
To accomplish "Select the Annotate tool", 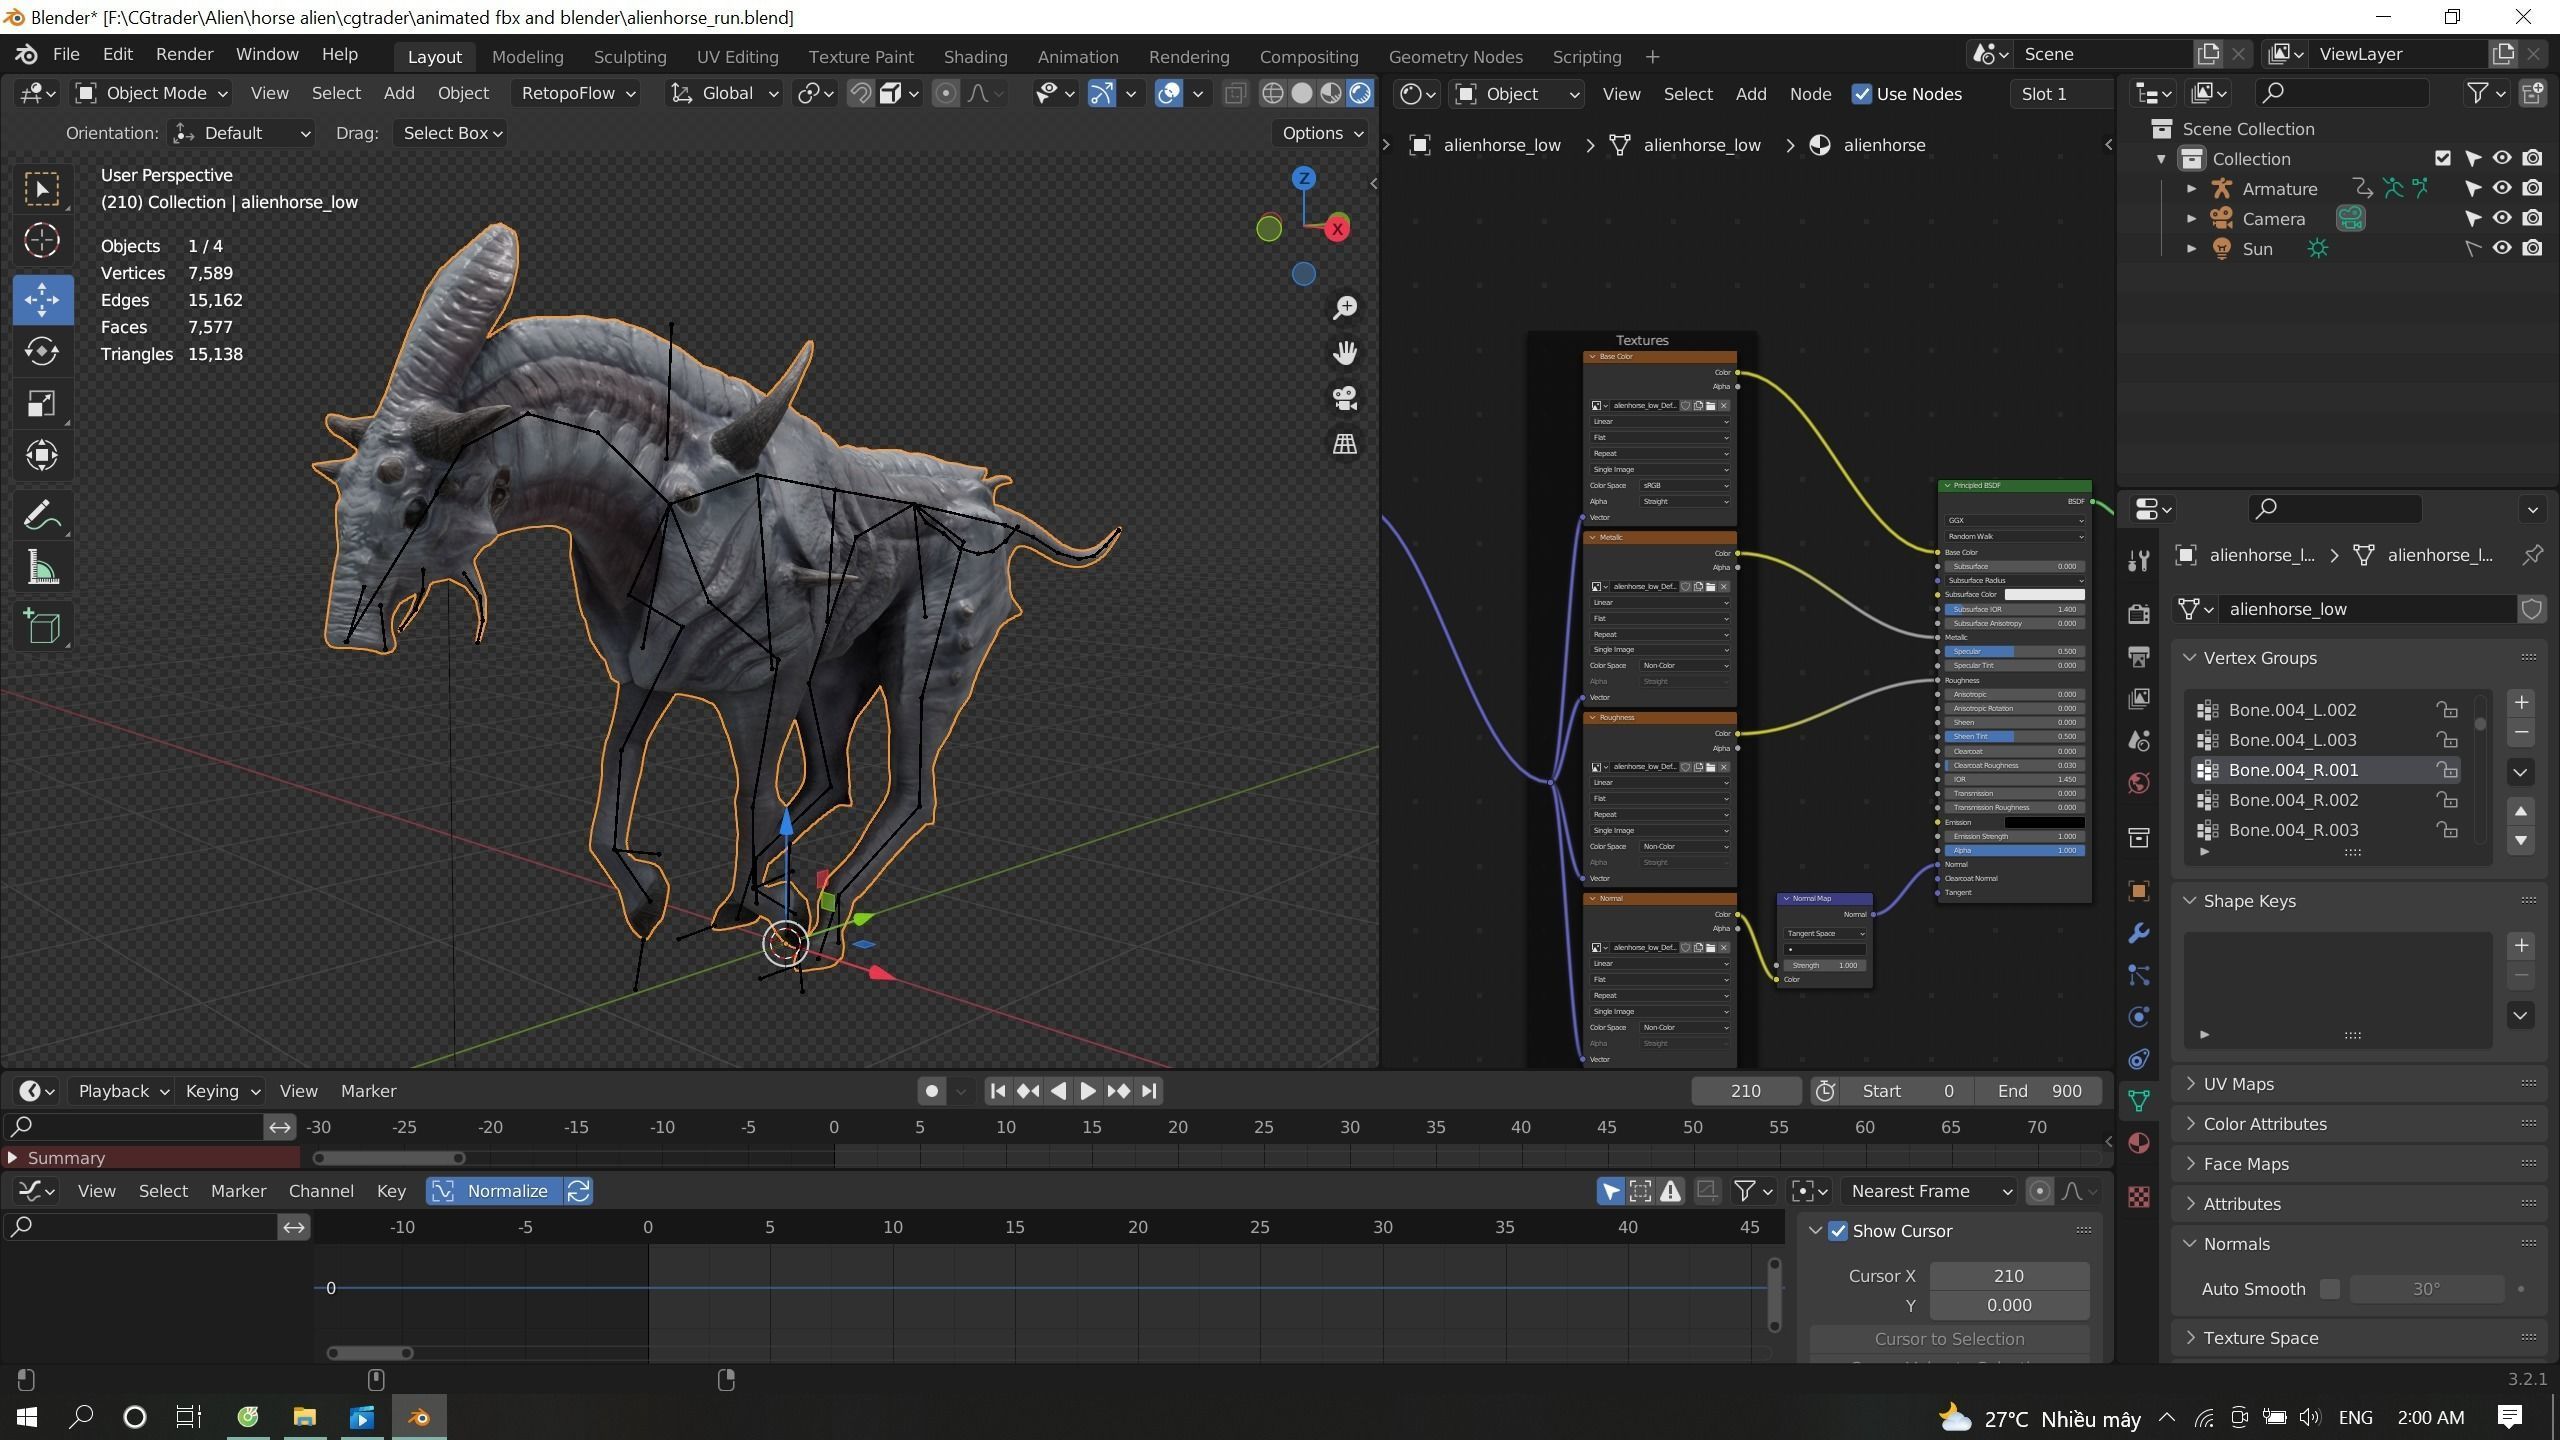I will coord(42,517).
